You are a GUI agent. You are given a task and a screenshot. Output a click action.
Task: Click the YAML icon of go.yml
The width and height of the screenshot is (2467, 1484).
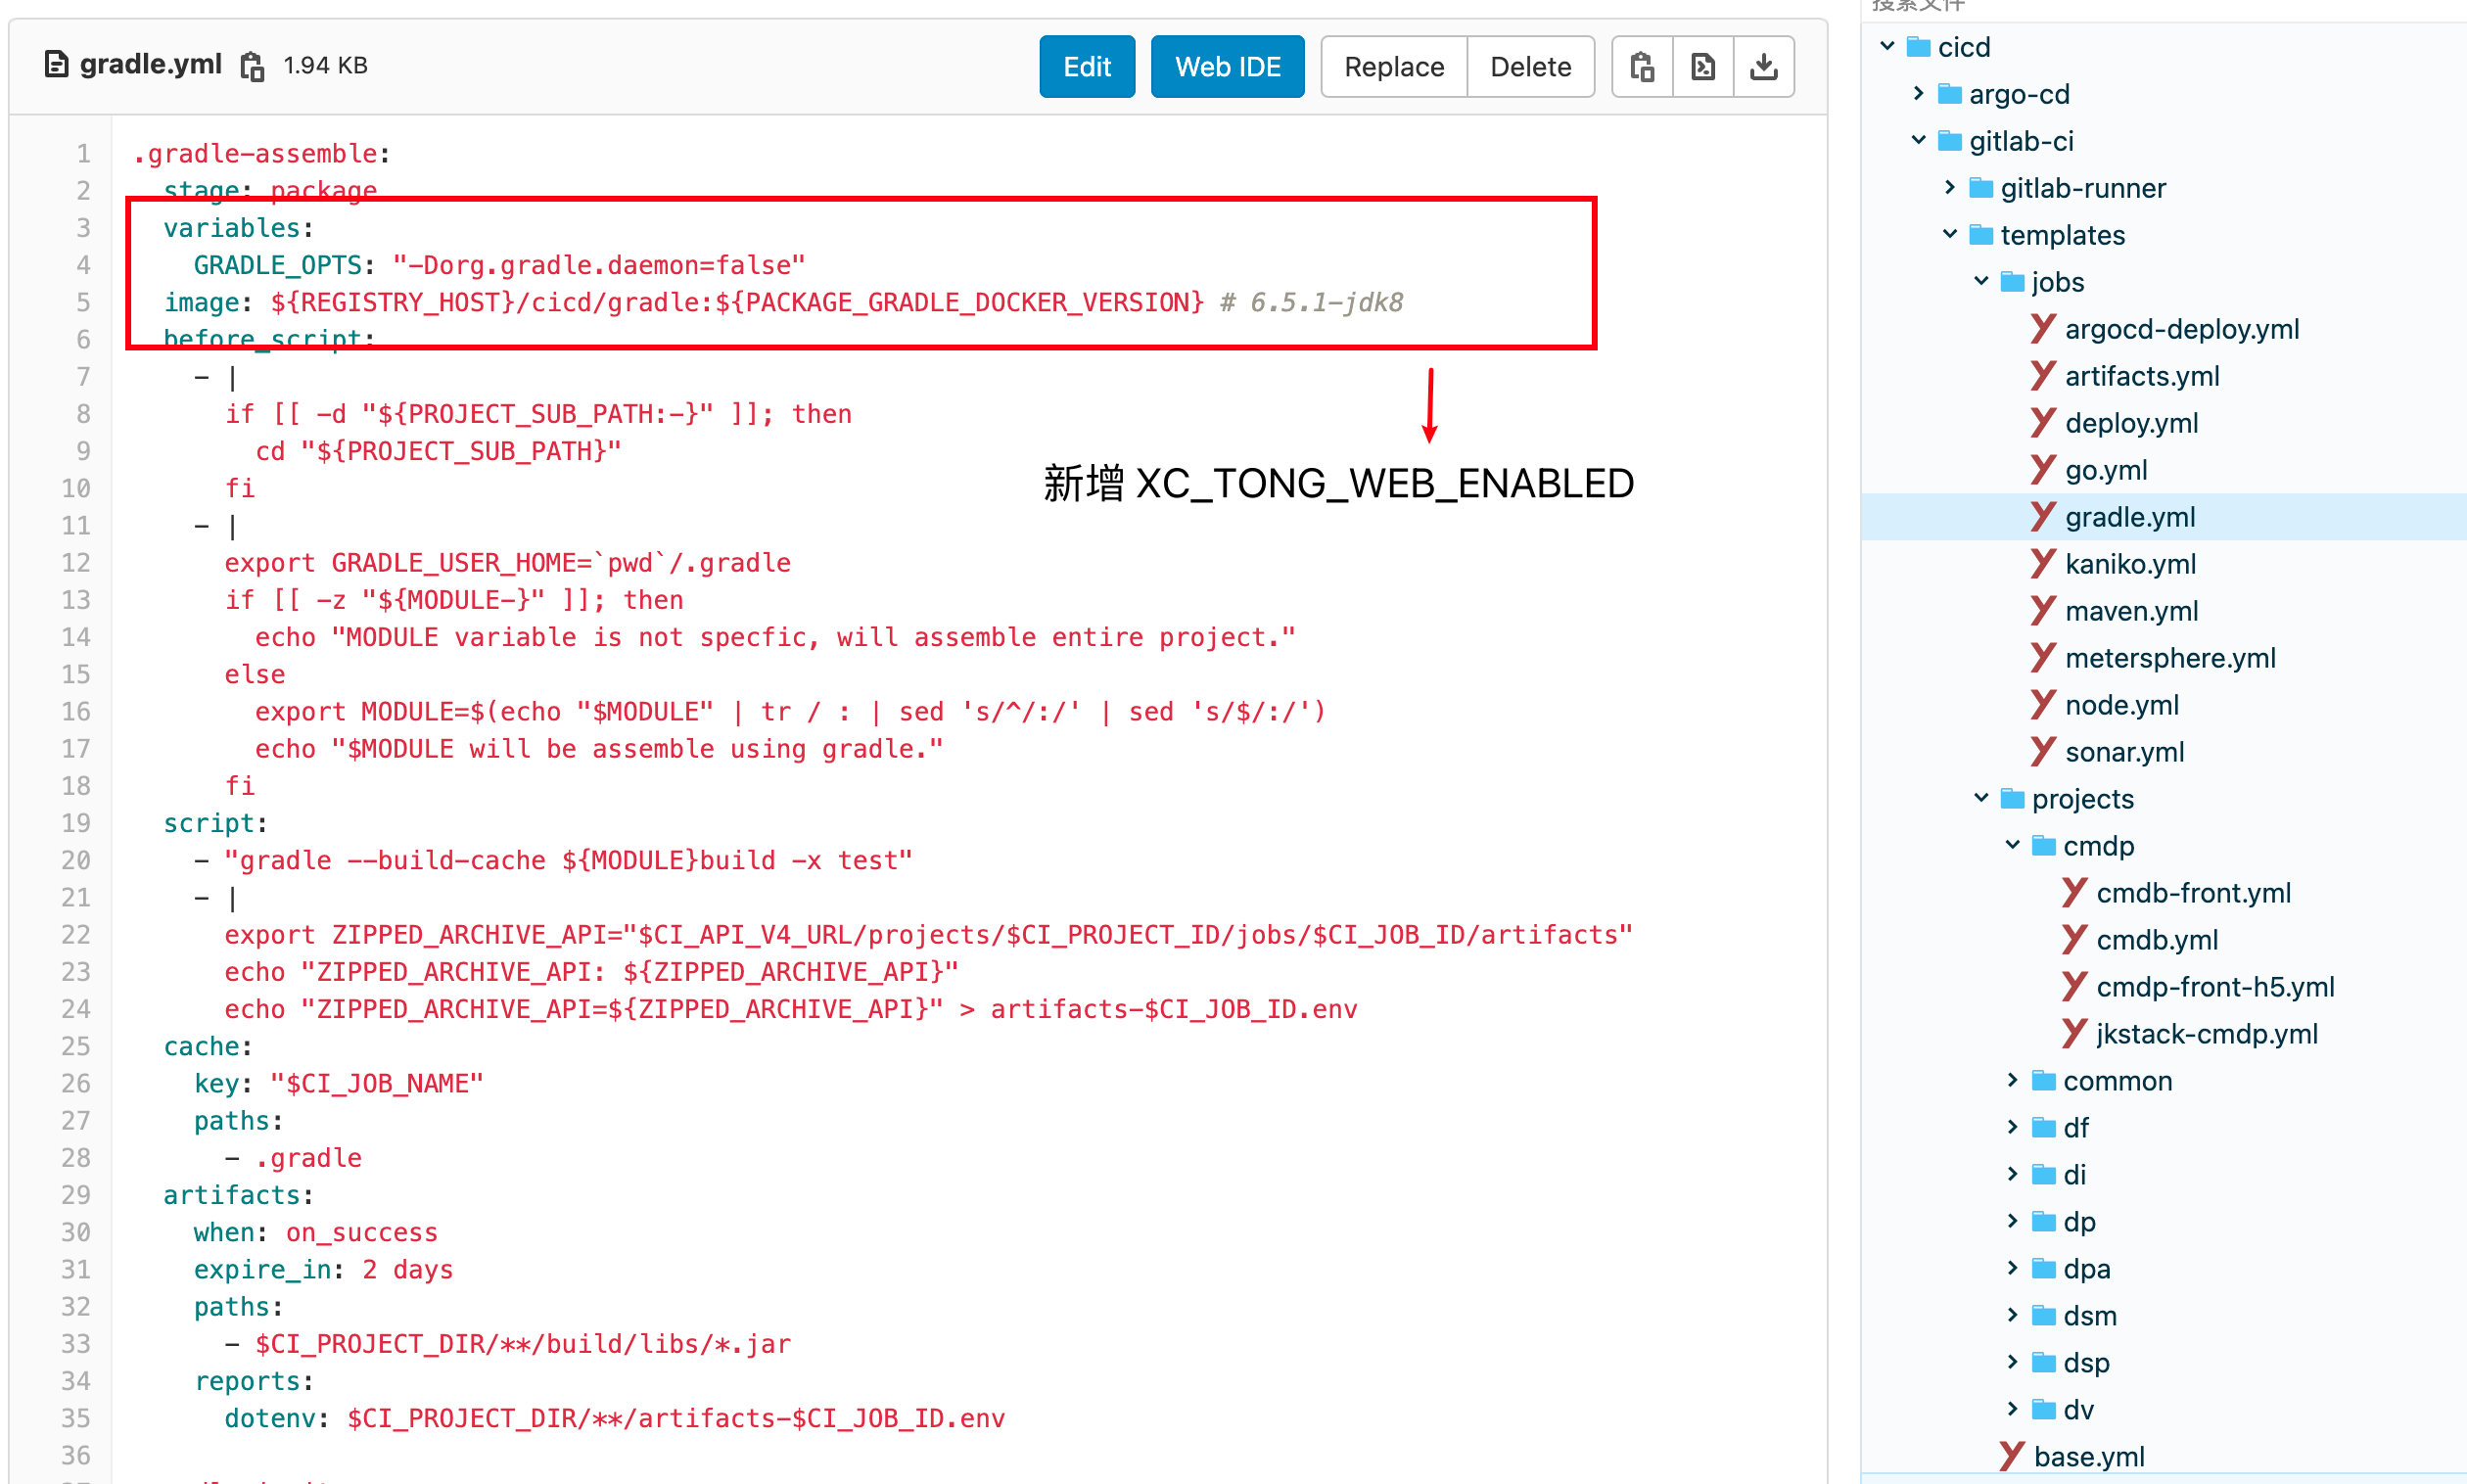click(2043, 469)
